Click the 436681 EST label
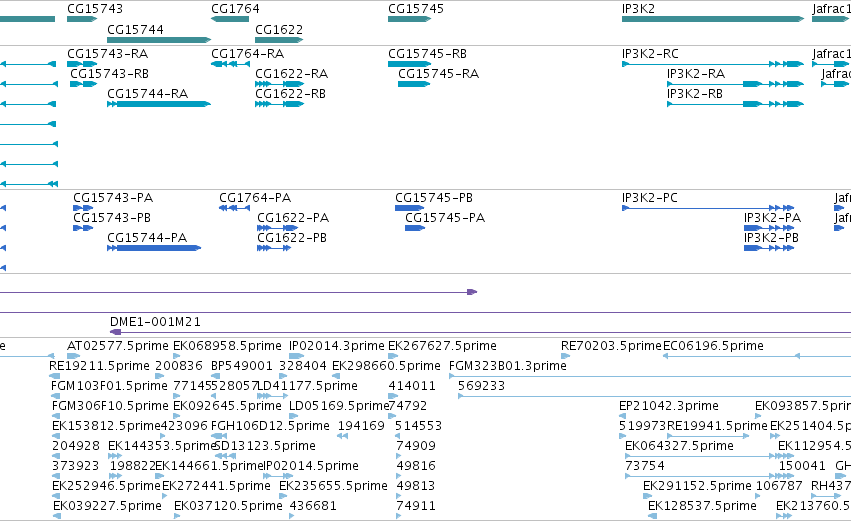Image resolution: width=851 pixels, height=521 pixels. [313, 506]
